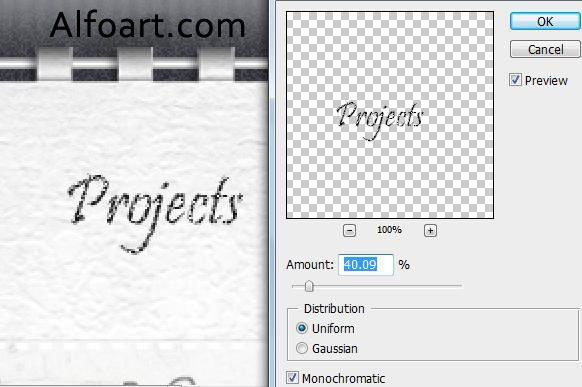Cancel the Add Noise dialog
582x387 pixels.
pos(545,49)
